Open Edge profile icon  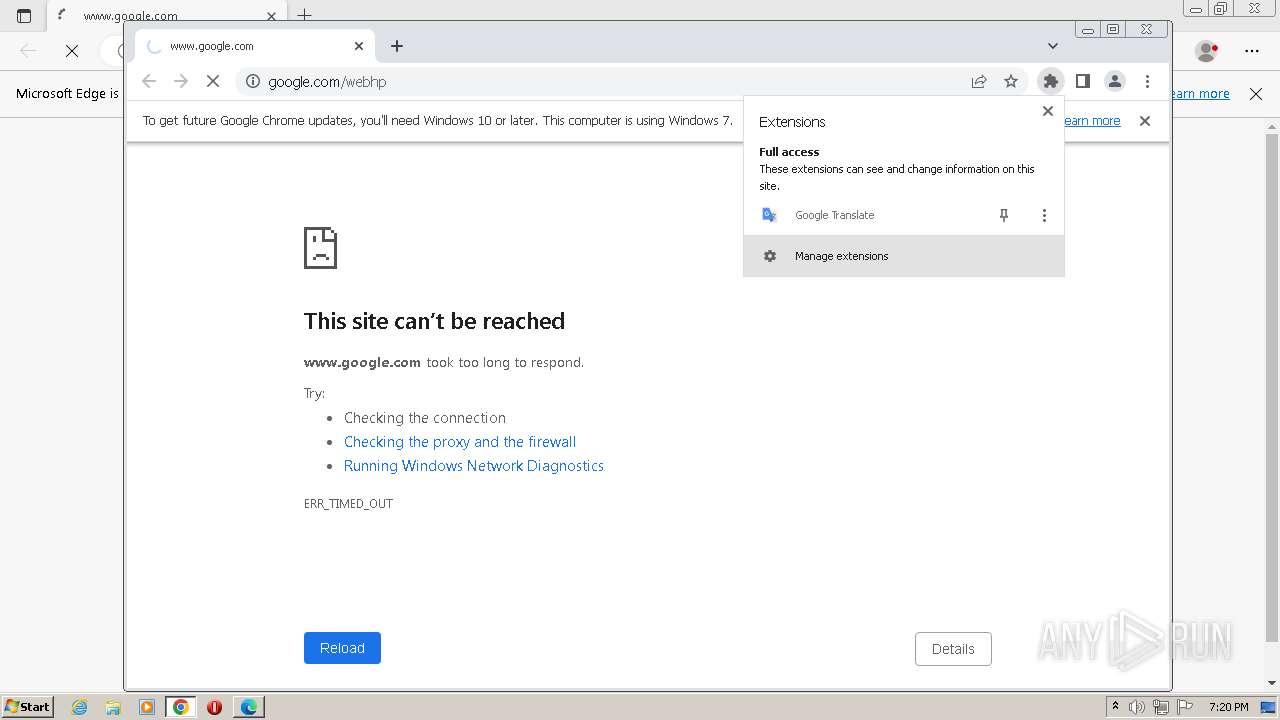coord(1207,50)
